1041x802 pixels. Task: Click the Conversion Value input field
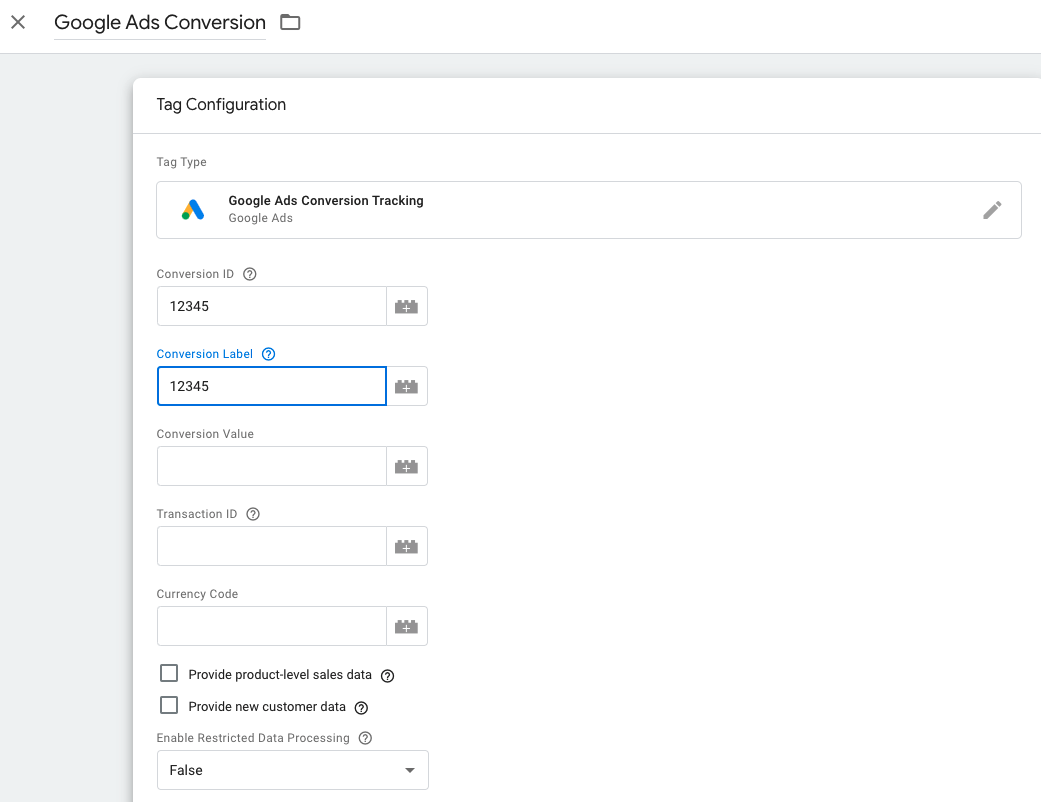pyautogui.click(x=272, y=466)
